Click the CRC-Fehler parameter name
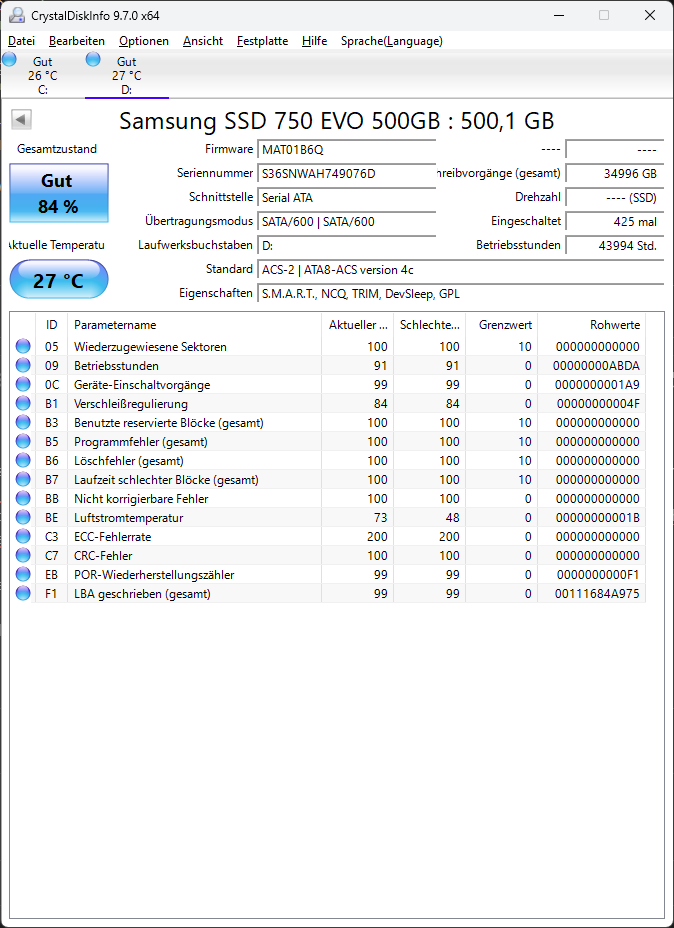Image resolution: width=674 pixels, height=928 pixels. (x=103, y=556)
